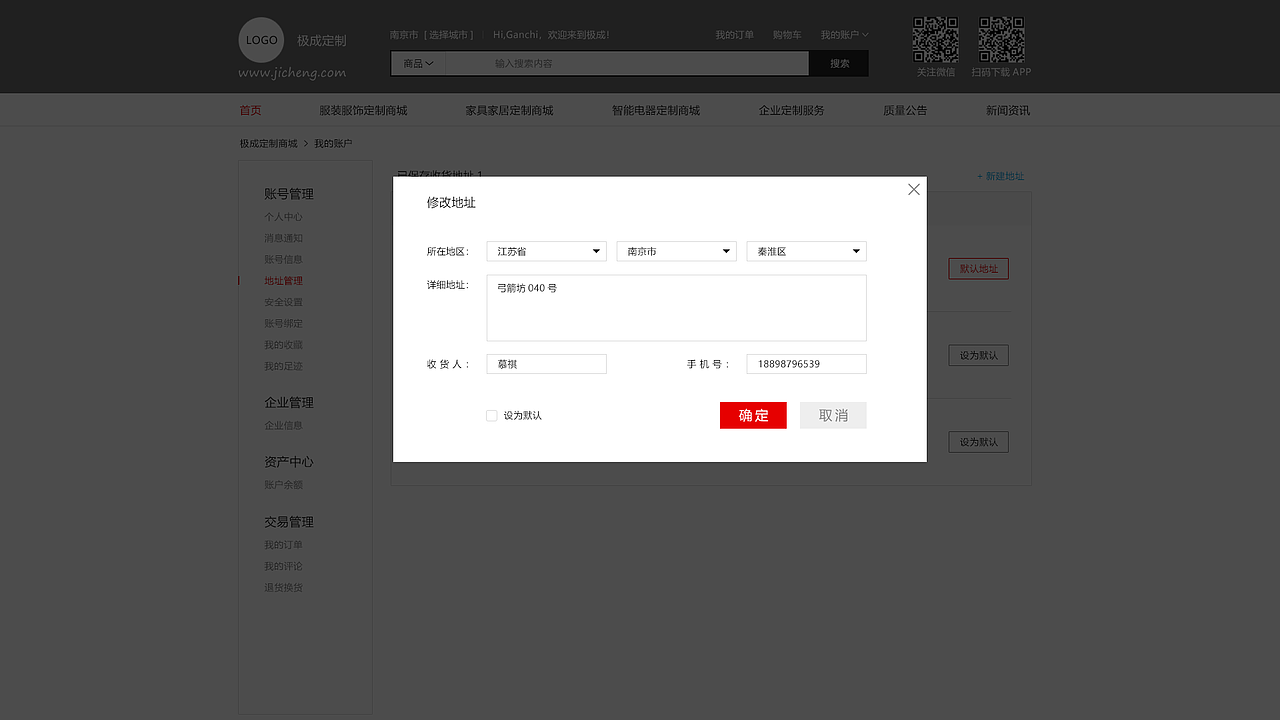Click the 关注微信 QR code
The width and height of the screenshot is (1280, 720).
935,38
